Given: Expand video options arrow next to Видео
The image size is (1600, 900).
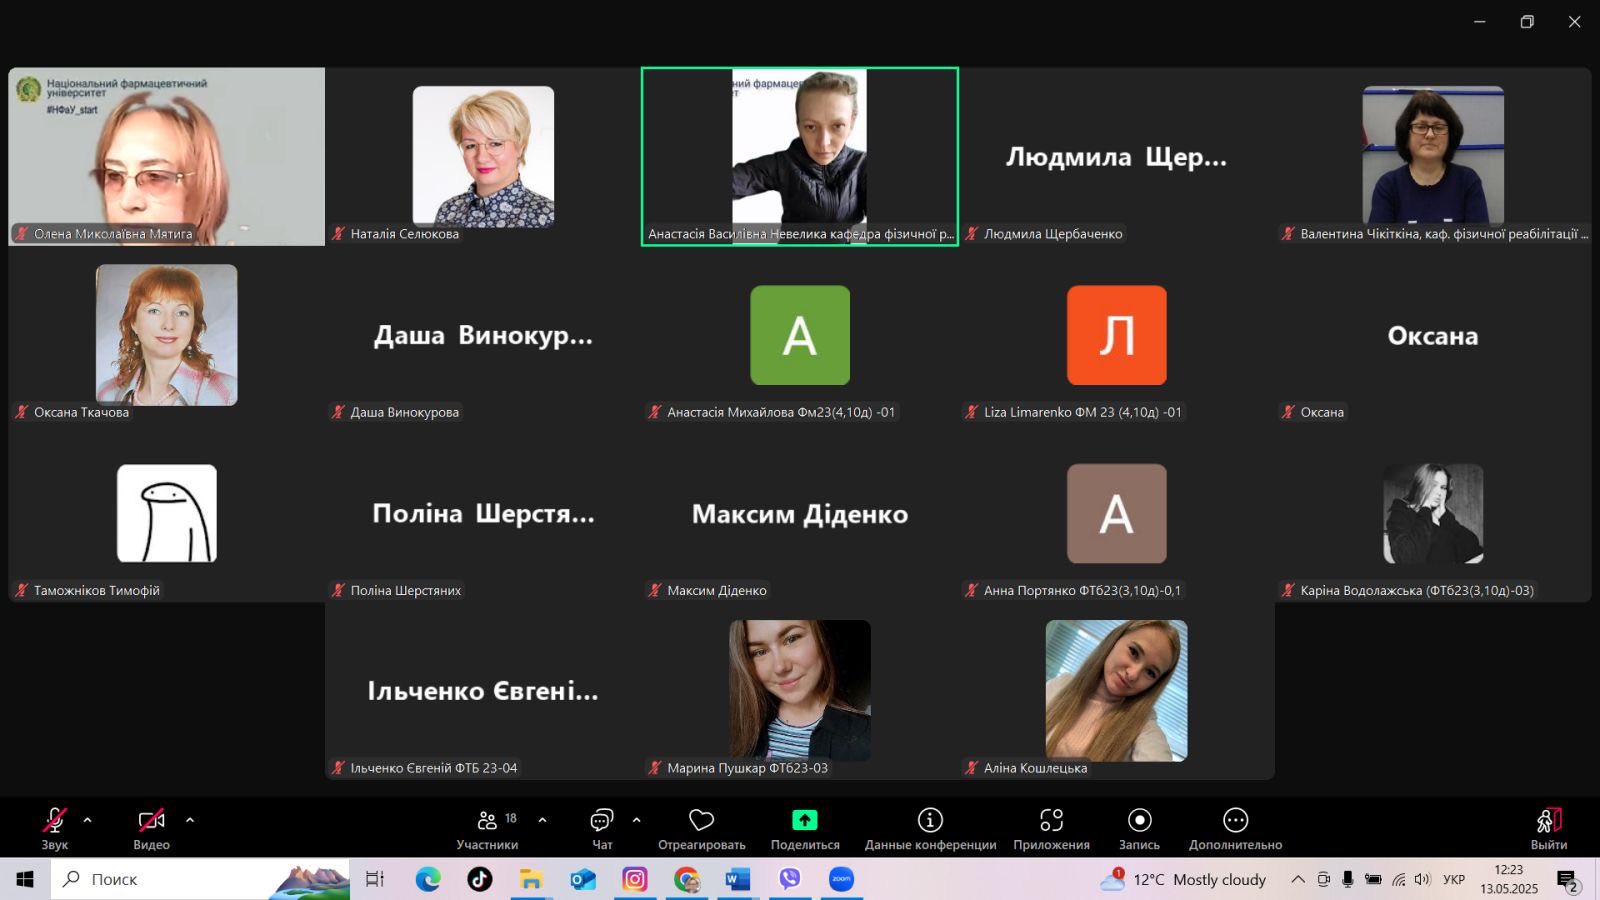Looking at the screenshot, I should (x=190, y=820).
